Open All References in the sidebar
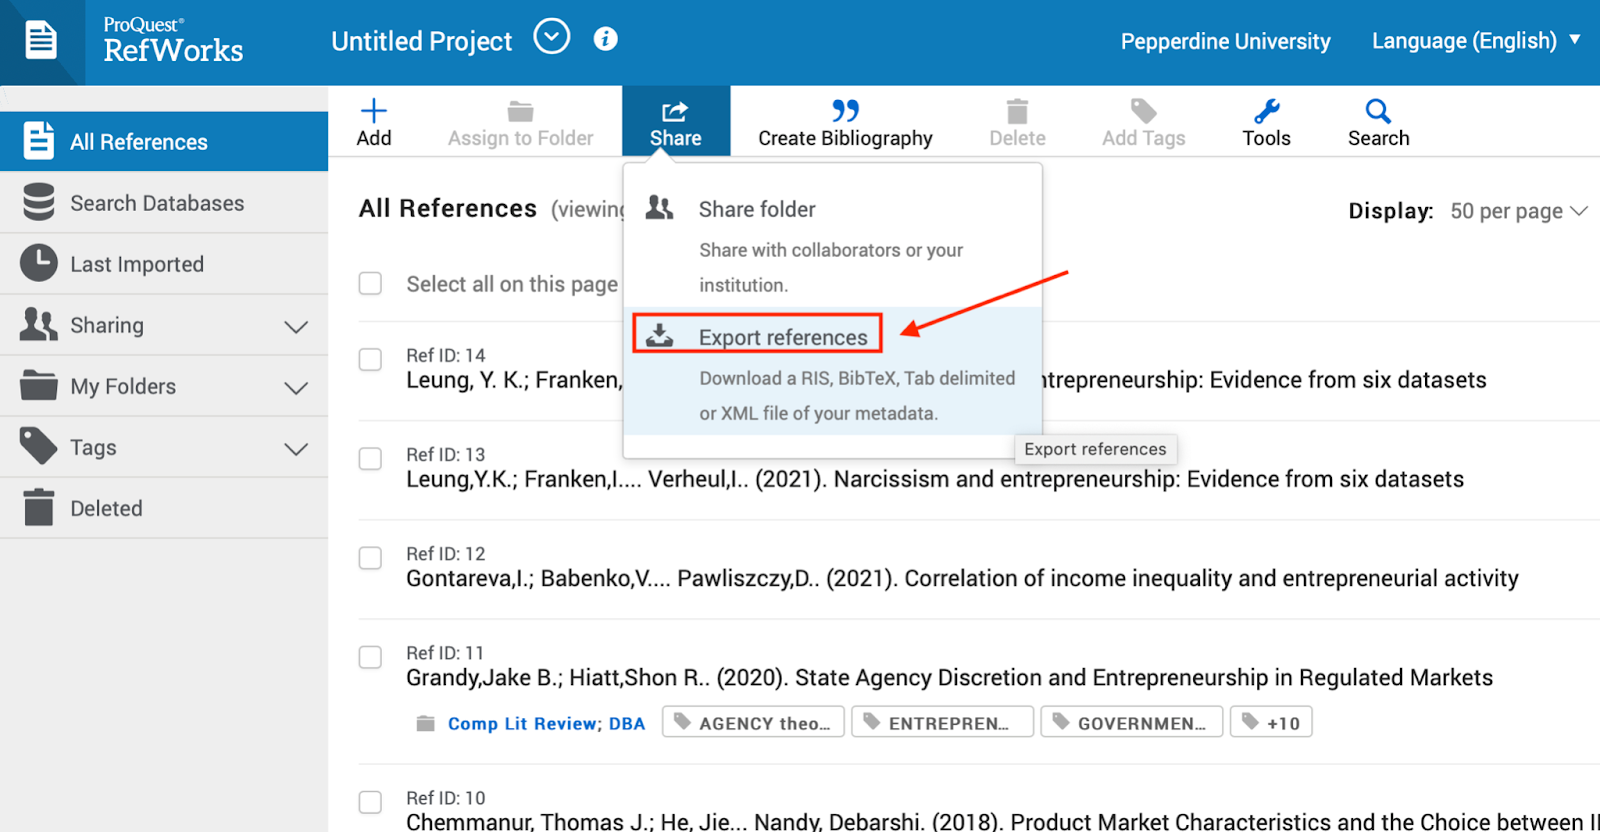 (x=164, y=141)
